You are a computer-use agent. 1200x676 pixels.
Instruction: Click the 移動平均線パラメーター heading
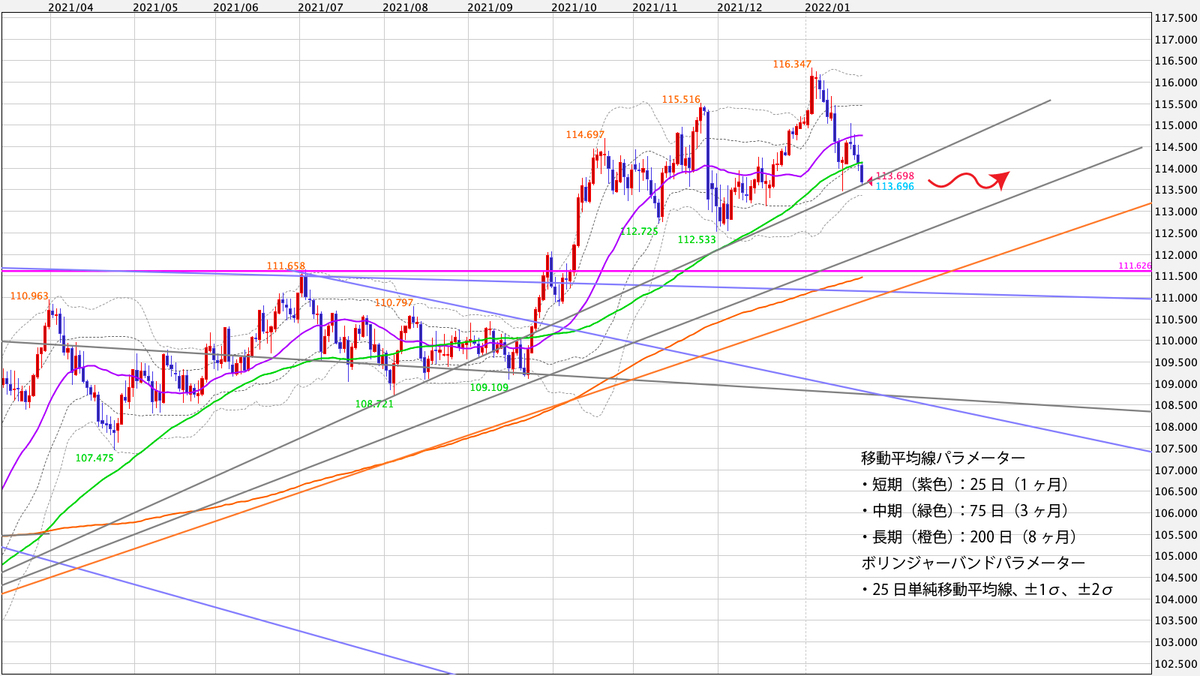(942, 458)
